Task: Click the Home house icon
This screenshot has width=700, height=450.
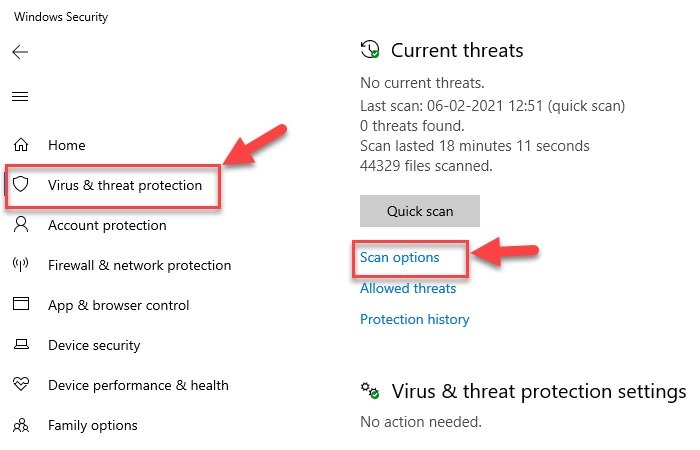Action: coord(20,145)
